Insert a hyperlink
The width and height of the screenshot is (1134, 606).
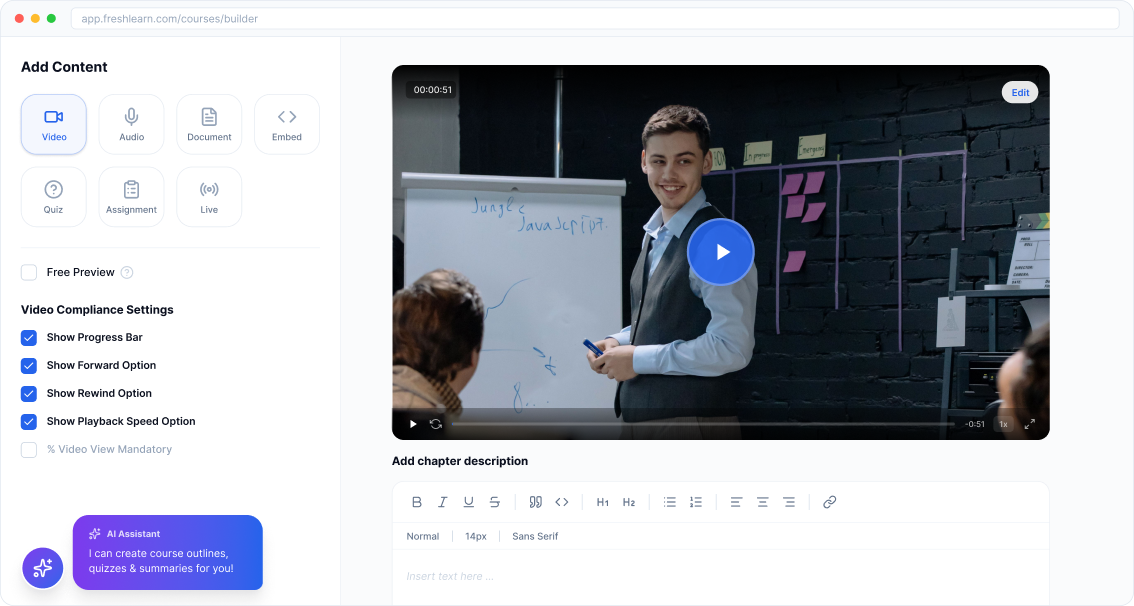(830, 502)
